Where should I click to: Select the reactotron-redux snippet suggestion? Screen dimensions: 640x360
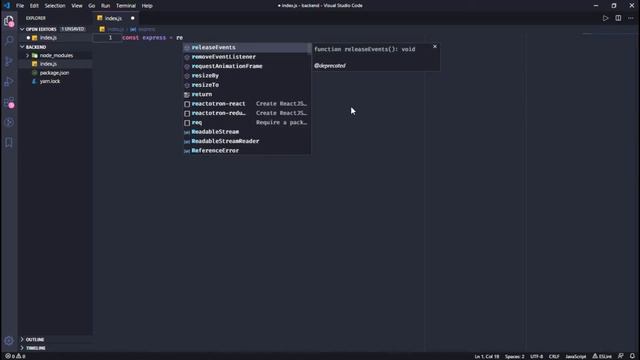[247, 113]
